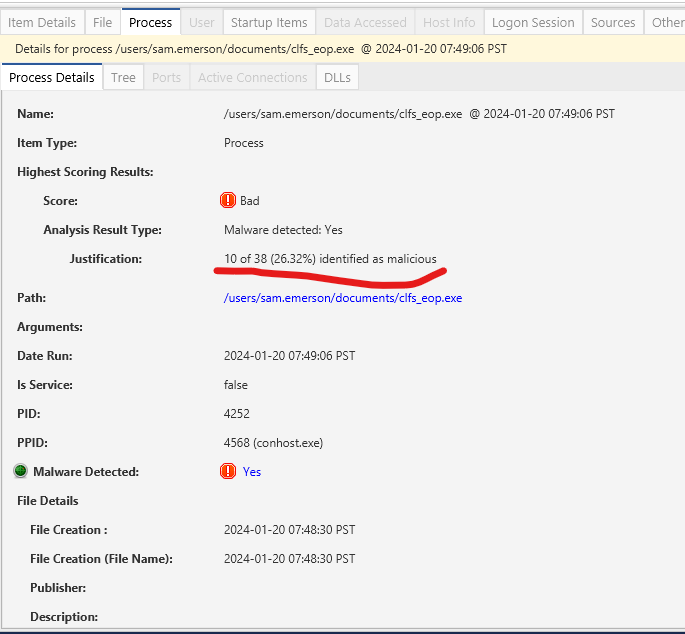The width and height of the screenshot is (685, 634).
Task: Click the red alert icon beside Bad score
Action: pyautogui.click(x=228, y=201)
